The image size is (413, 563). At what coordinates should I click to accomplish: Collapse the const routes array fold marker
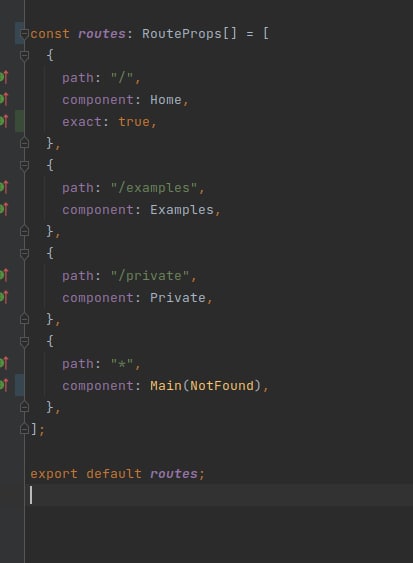click(x=24, y=34)
